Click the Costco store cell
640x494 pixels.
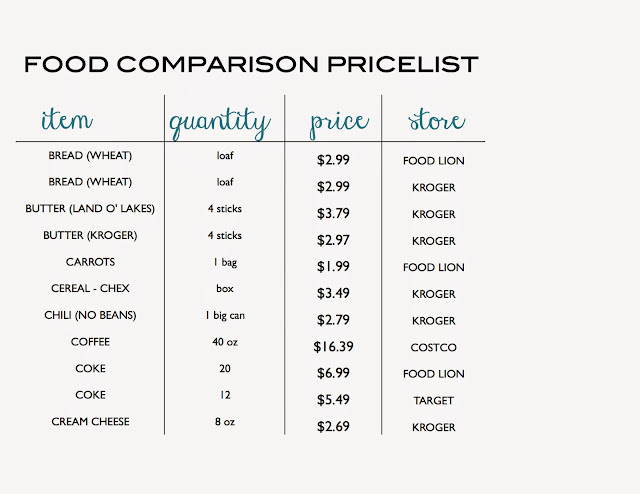pos(433,347)
